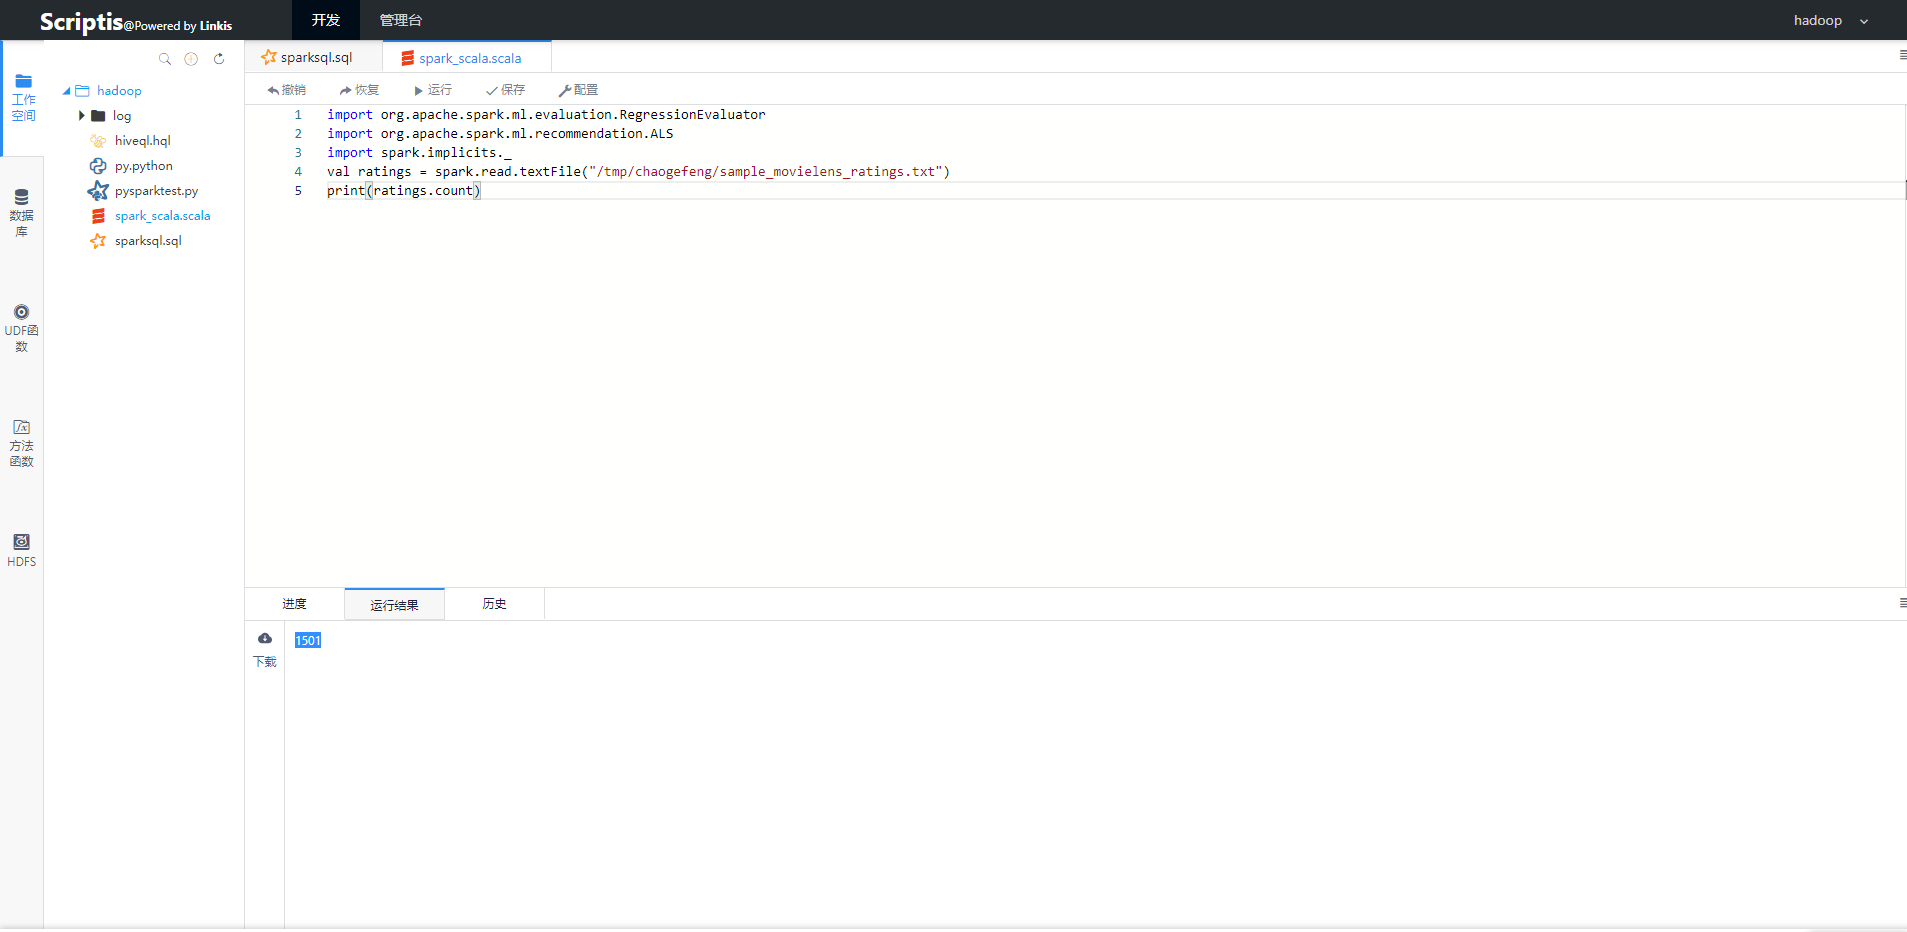Save the current script
This screenshot has width=1907, height=932.
pos(505,90)
